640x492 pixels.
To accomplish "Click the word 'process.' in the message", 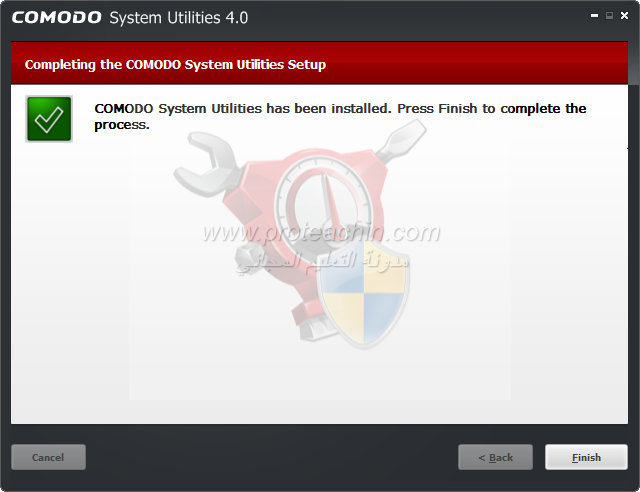I will 122,125.
